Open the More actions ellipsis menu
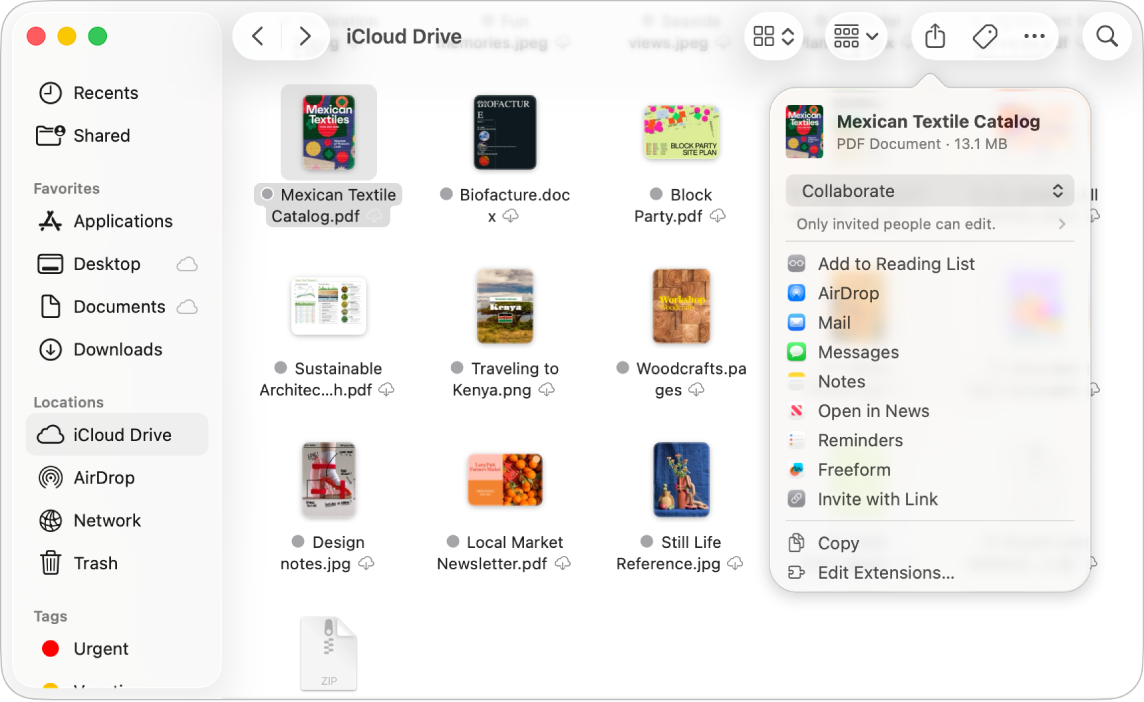The height and width of the screenshot is (702, 1144). (x=1034, y=36)
